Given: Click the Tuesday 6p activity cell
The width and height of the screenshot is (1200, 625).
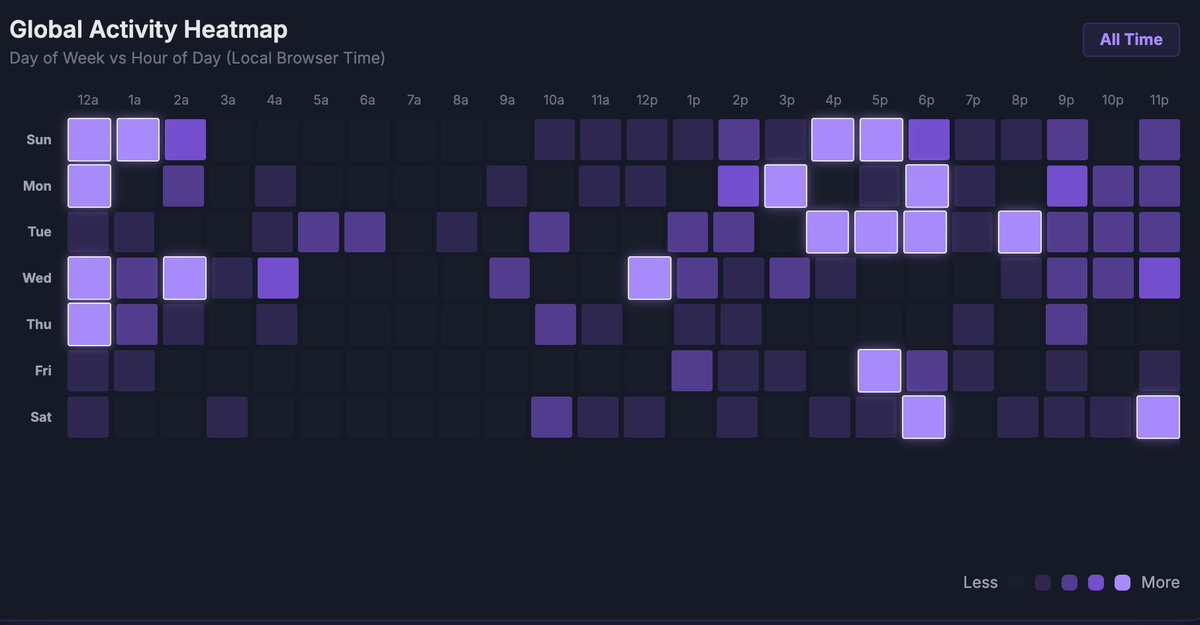Looking at the screenshot, I should click(927, 232).
